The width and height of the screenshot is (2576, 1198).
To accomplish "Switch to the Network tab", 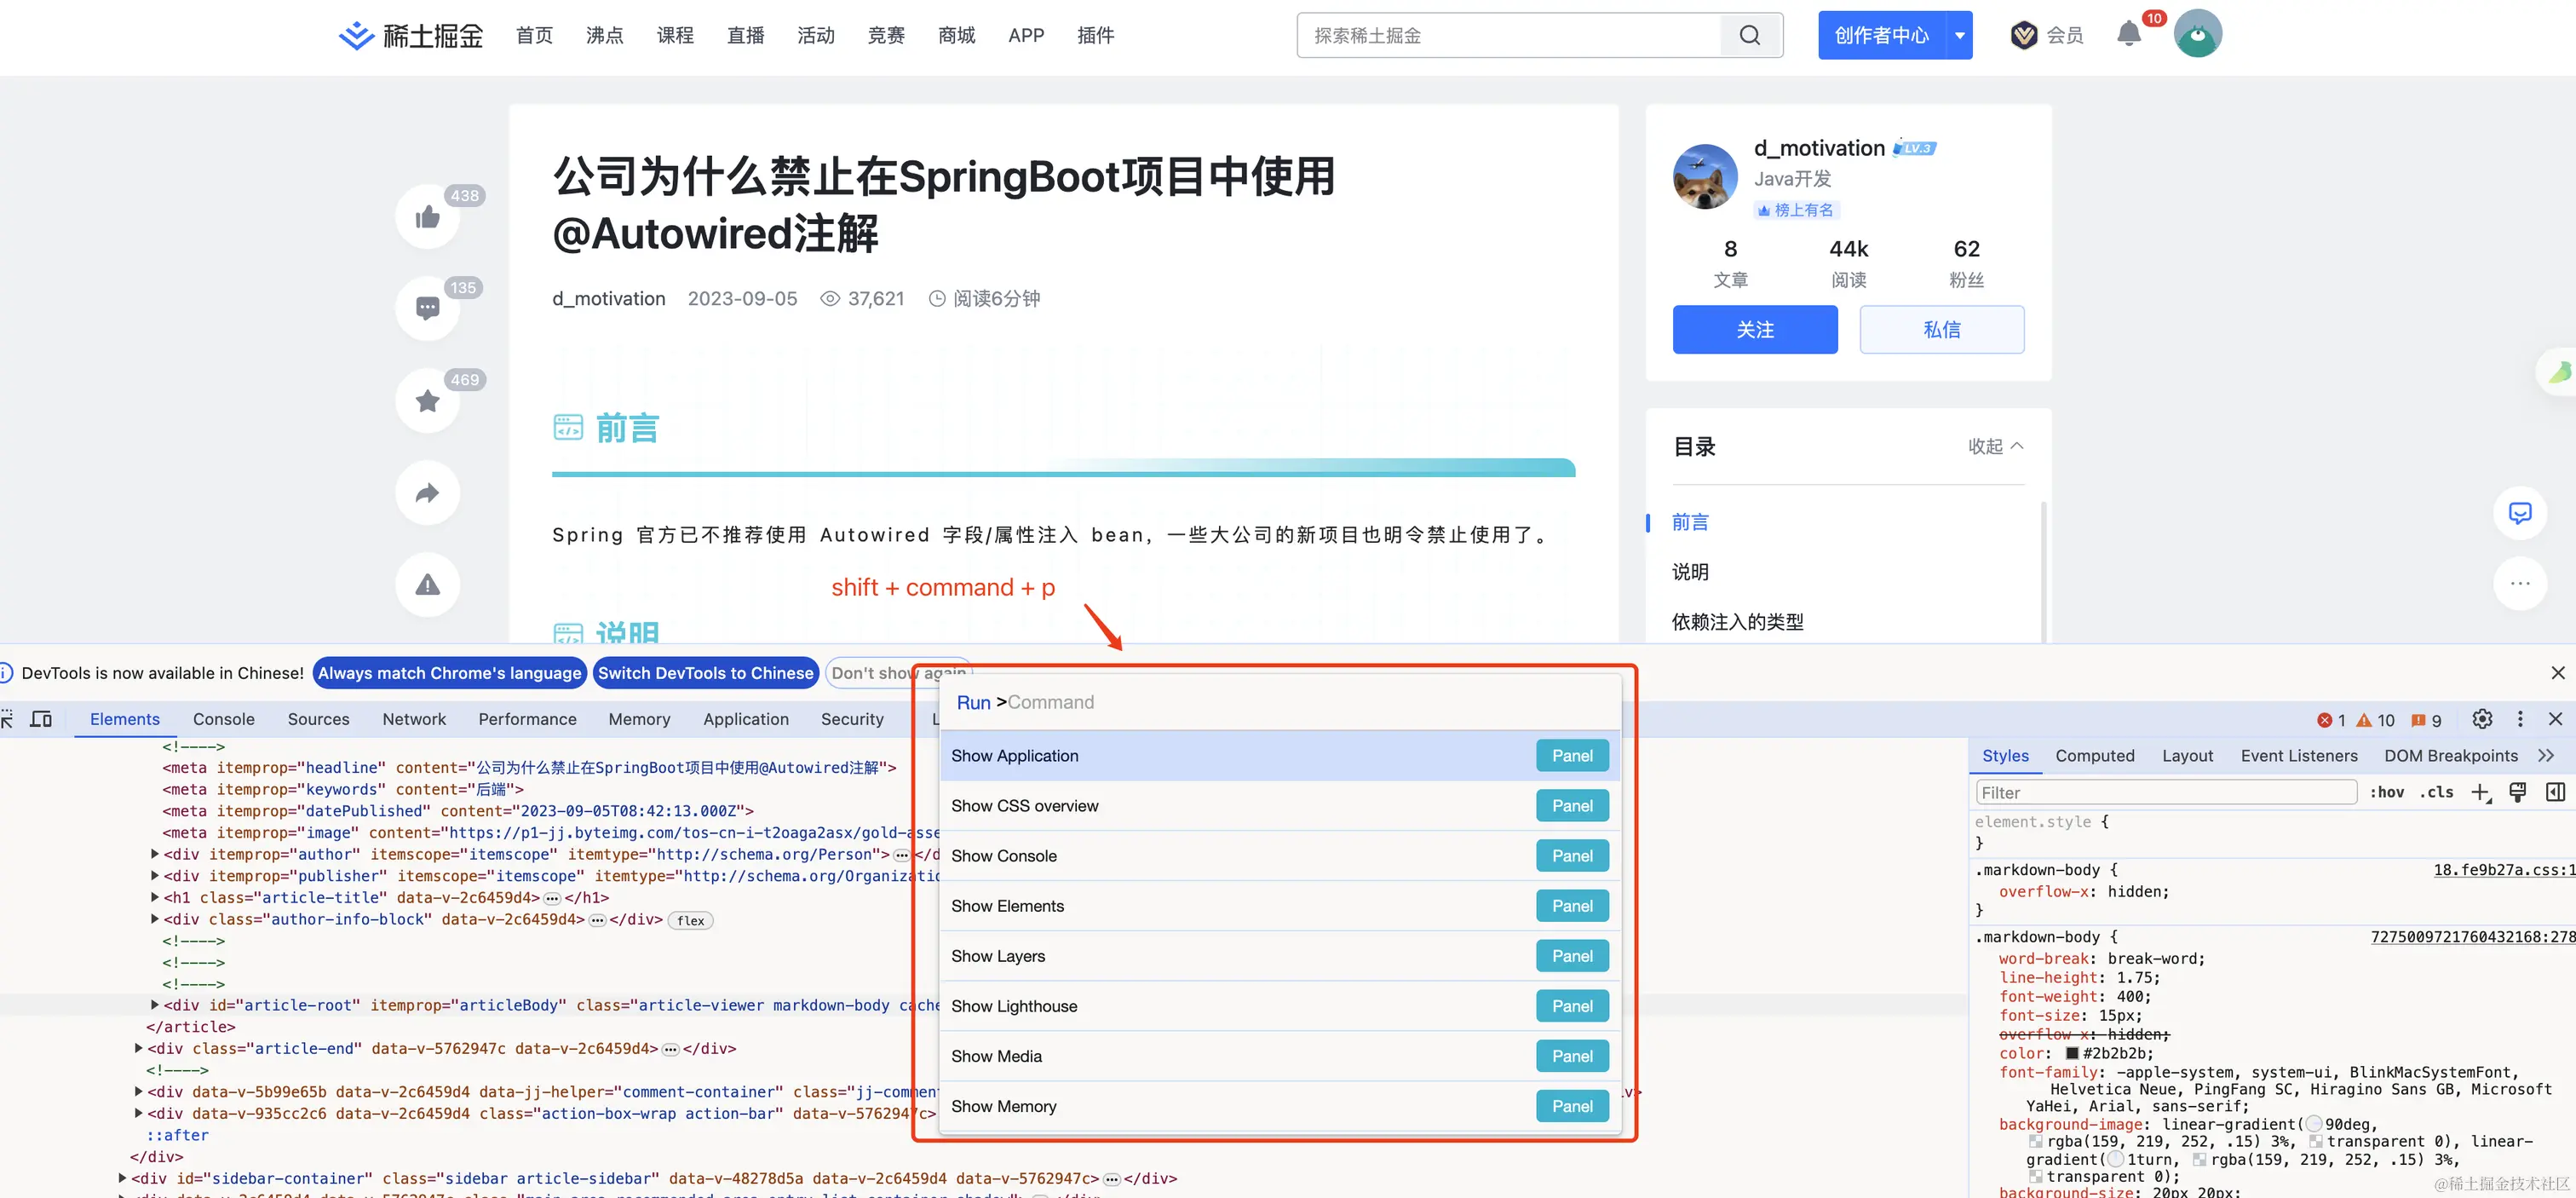I will pyautogui.click(x=414, y=719).
